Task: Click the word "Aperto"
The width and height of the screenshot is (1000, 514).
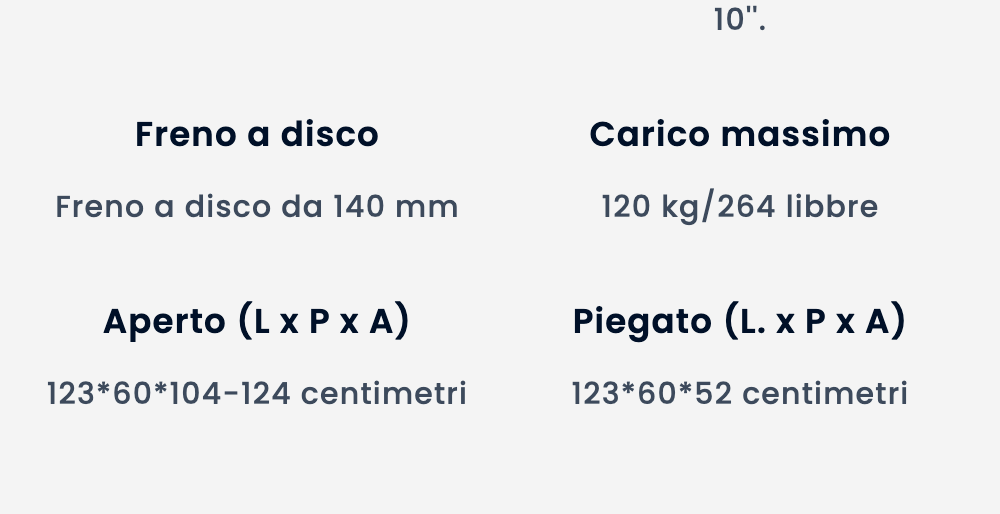Action: click(165, 321)
